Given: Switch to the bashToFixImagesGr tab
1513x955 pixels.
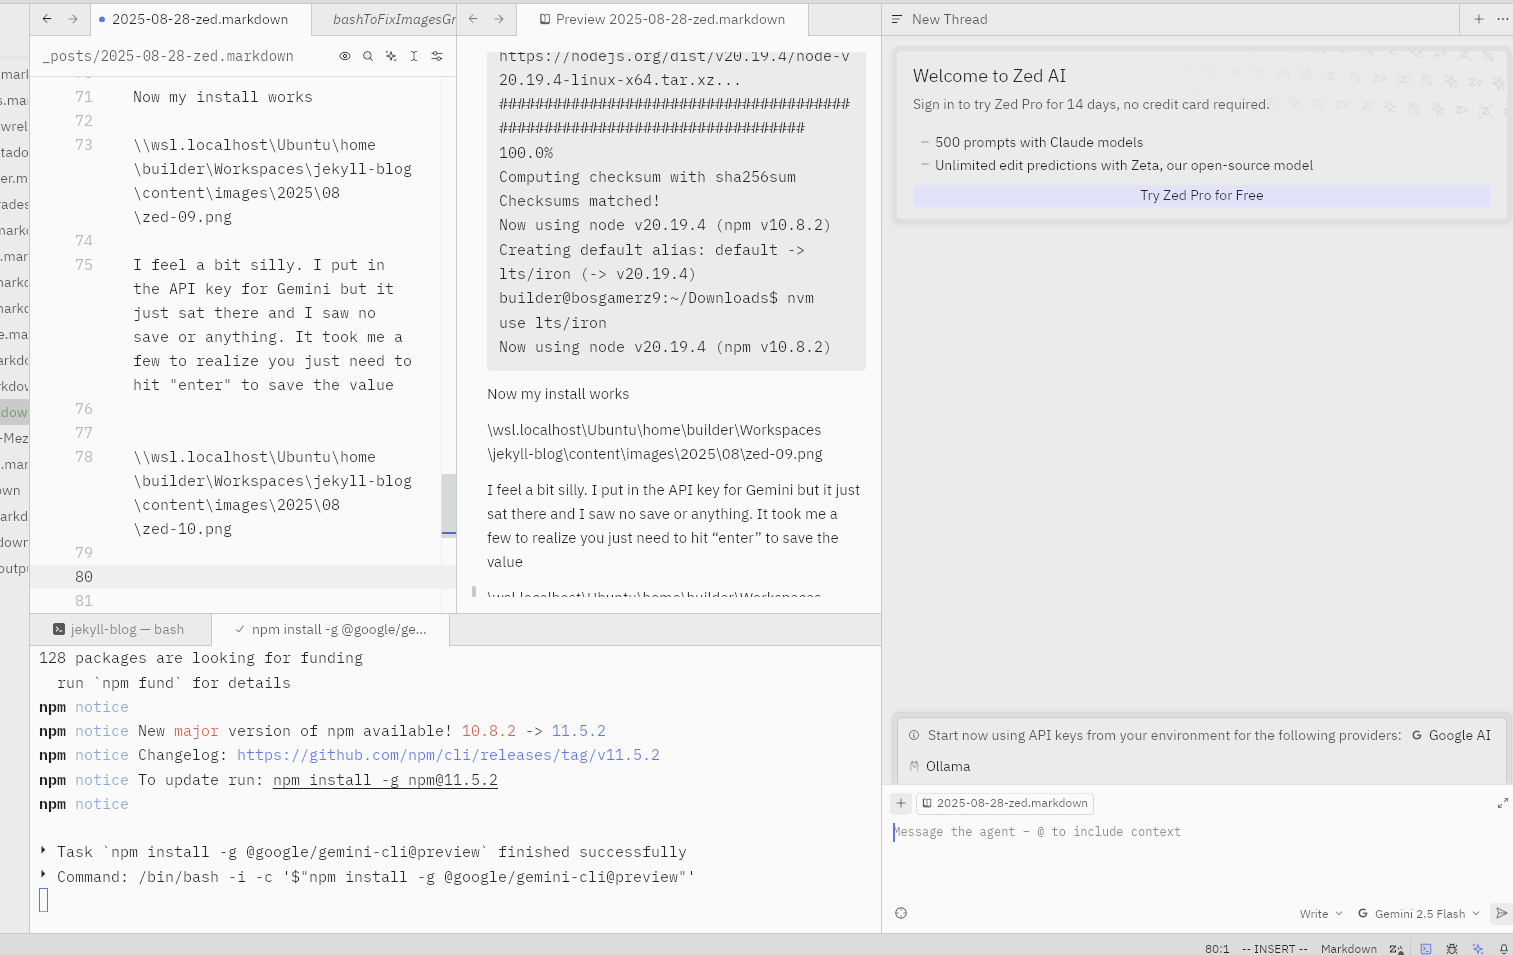Looking at the screenshot, I should 394,19.
